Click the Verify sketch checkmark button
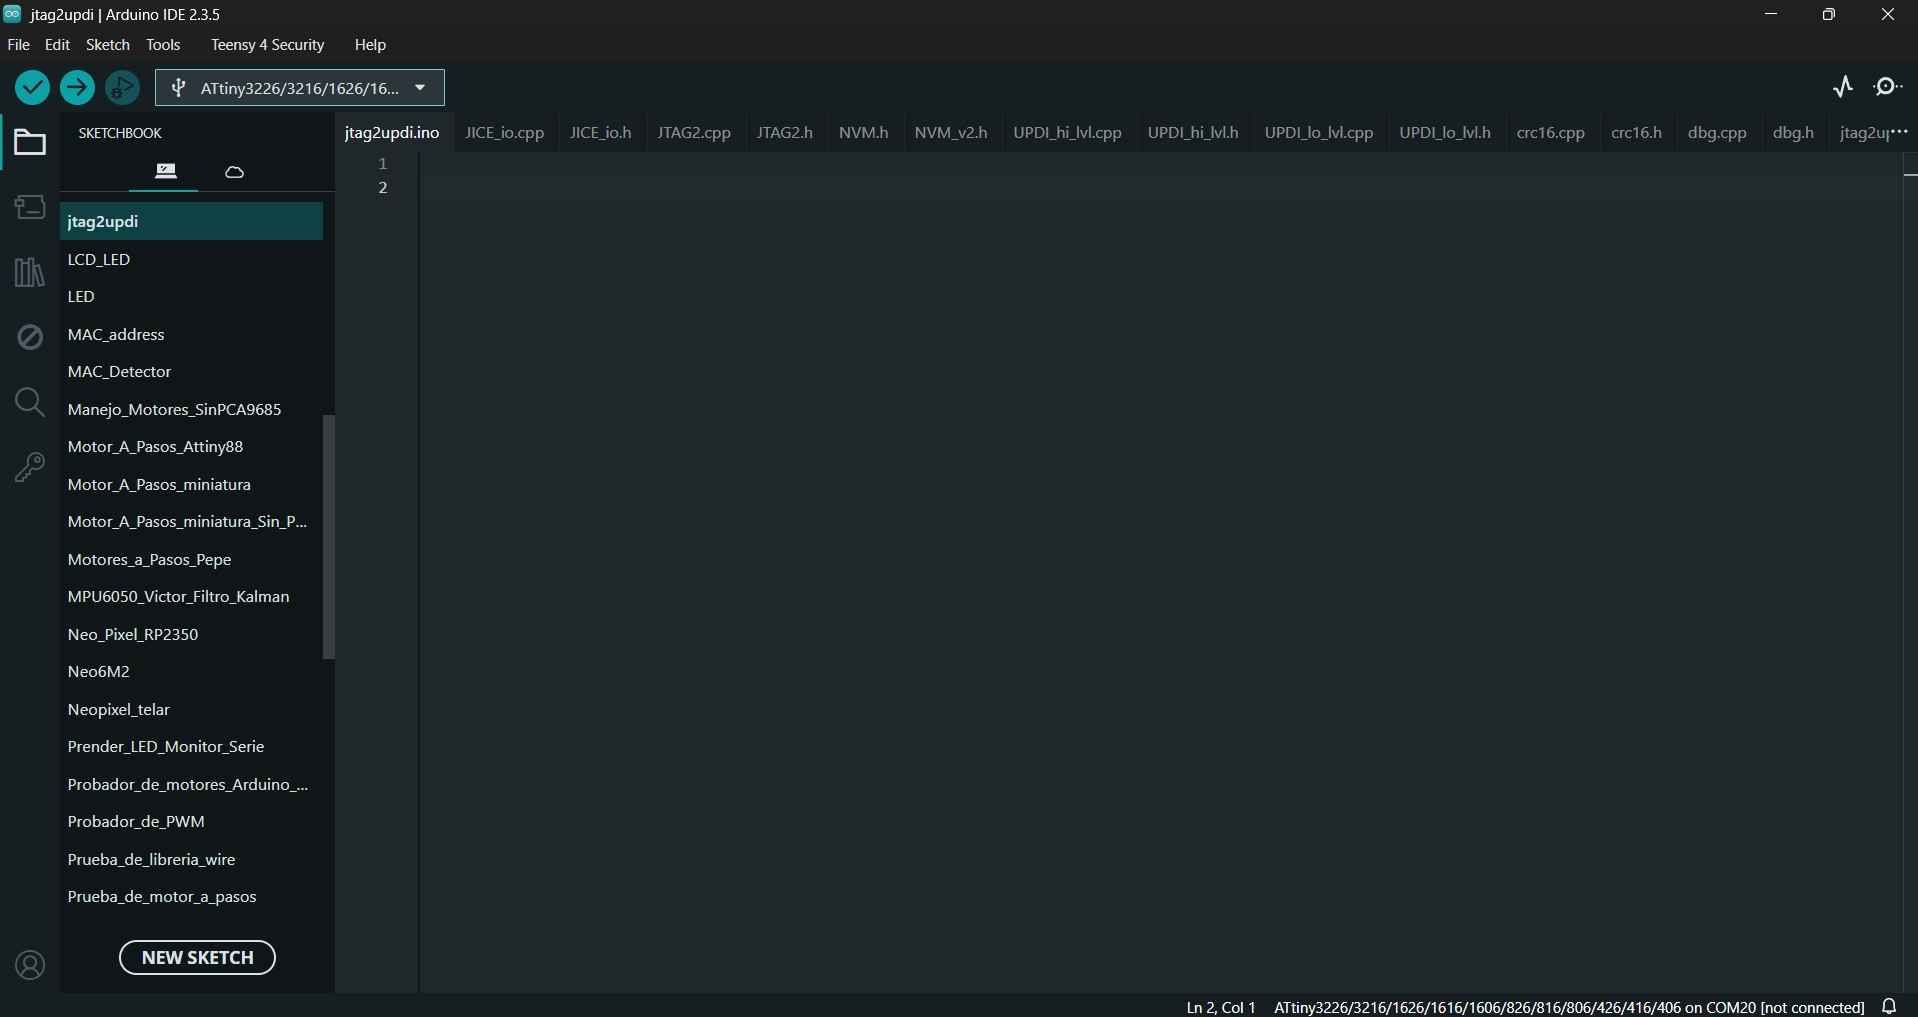 32,88
